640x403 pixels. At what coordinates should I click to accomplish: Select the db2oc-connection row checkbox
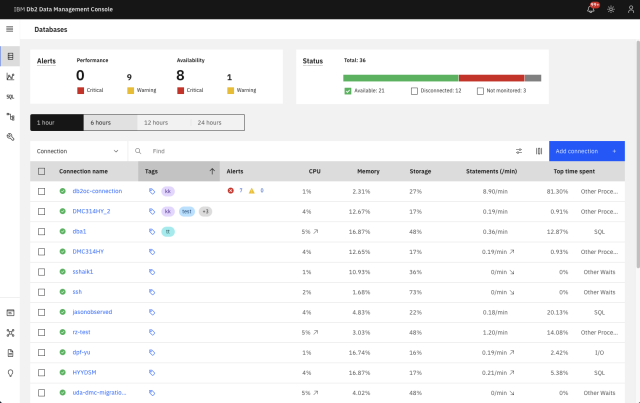pos(41,190)
